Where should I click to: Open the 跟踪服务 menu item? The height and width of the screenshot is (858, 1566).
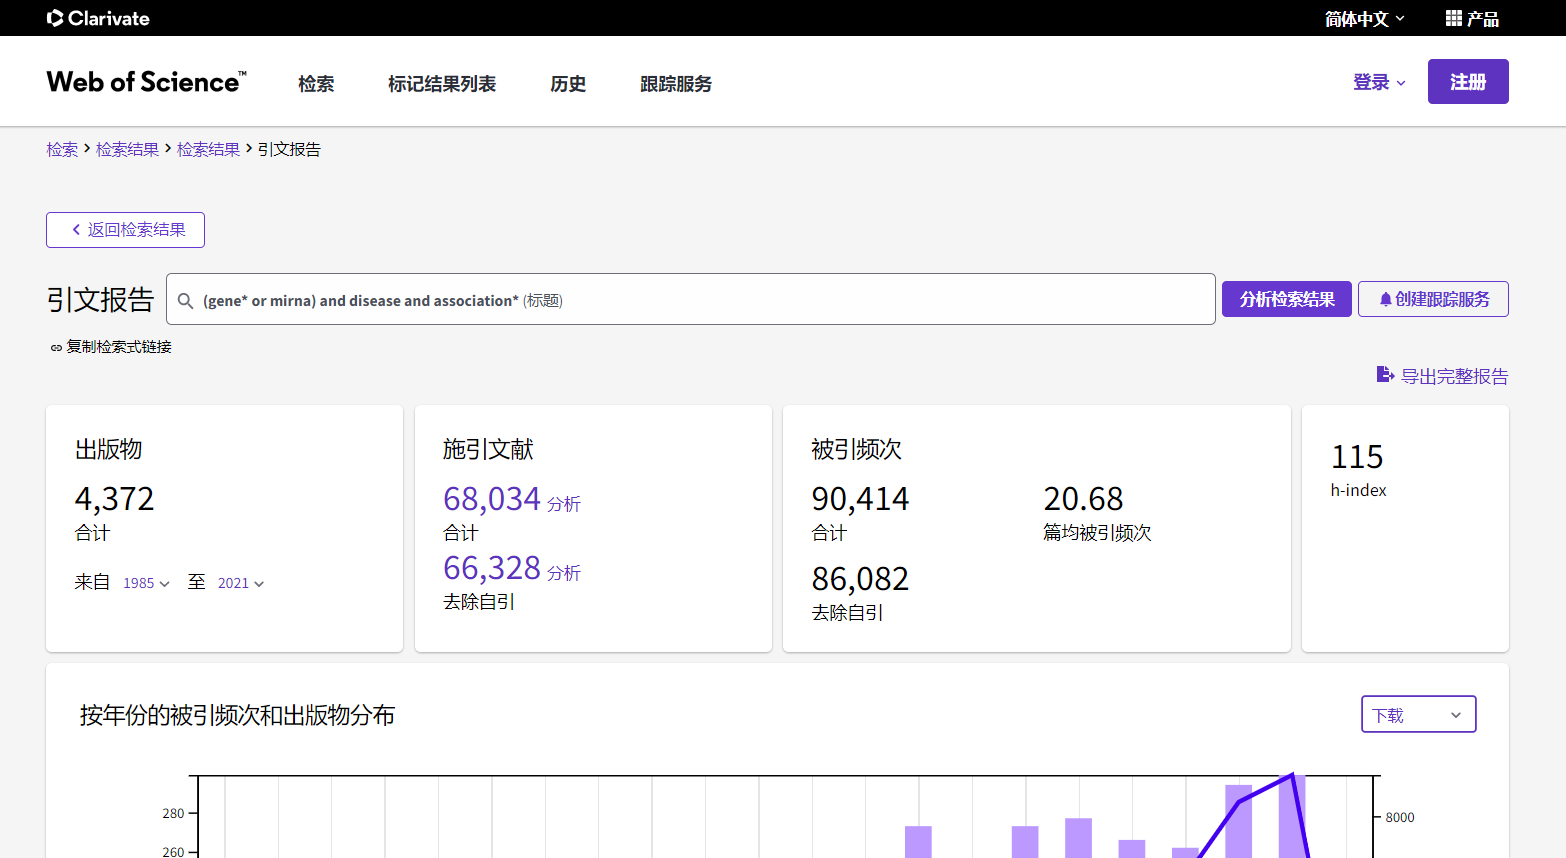pos(676,84)
